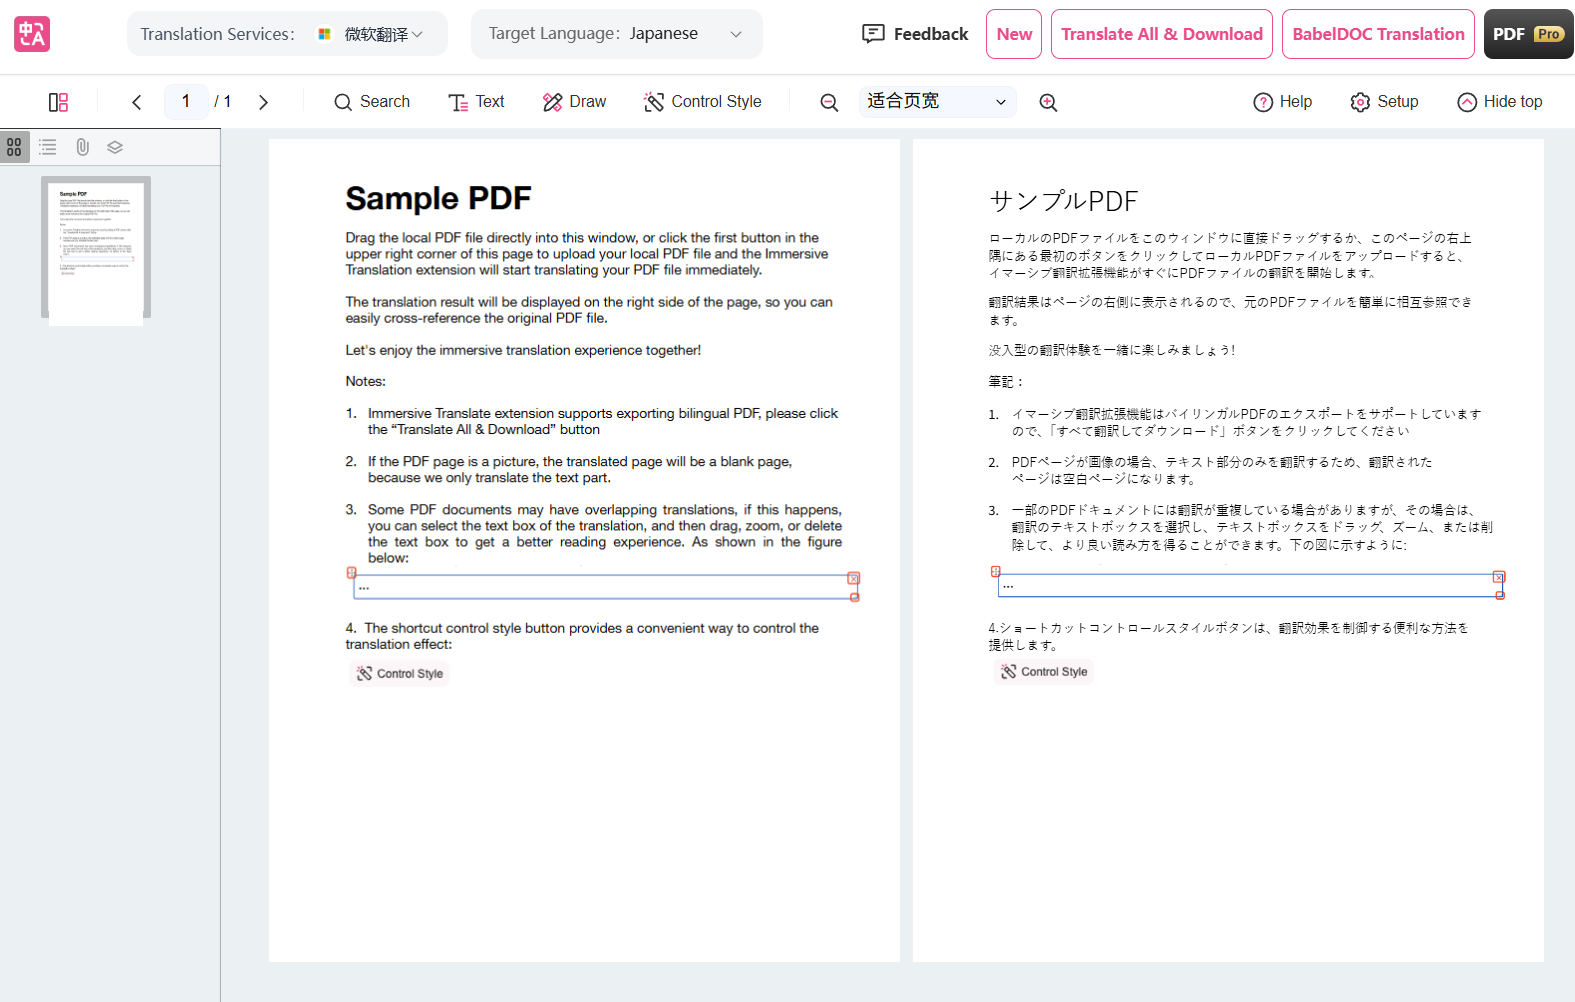This screenshot has width=1575, height=1002.
Task: Open the Draw tool
Action: pos(574,102)
